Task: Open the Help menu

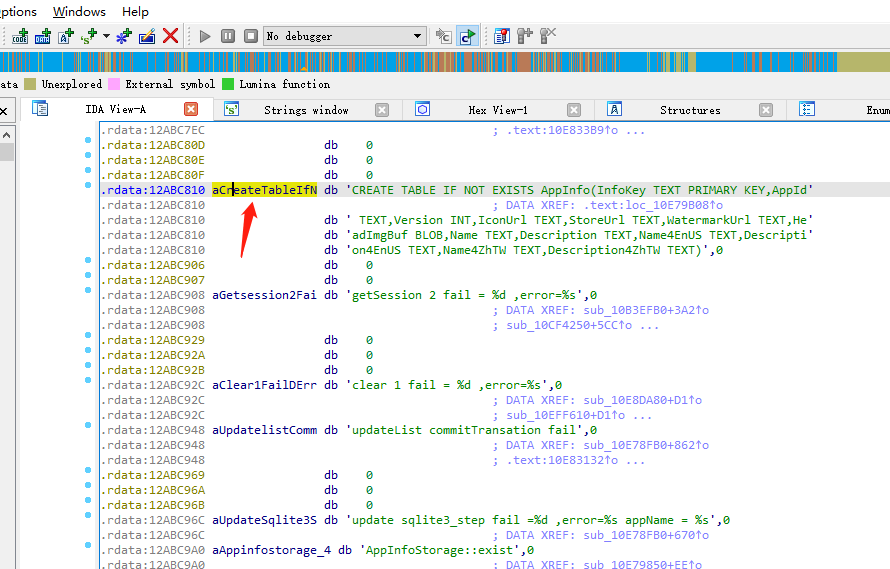Action: (x=135, y=11)
